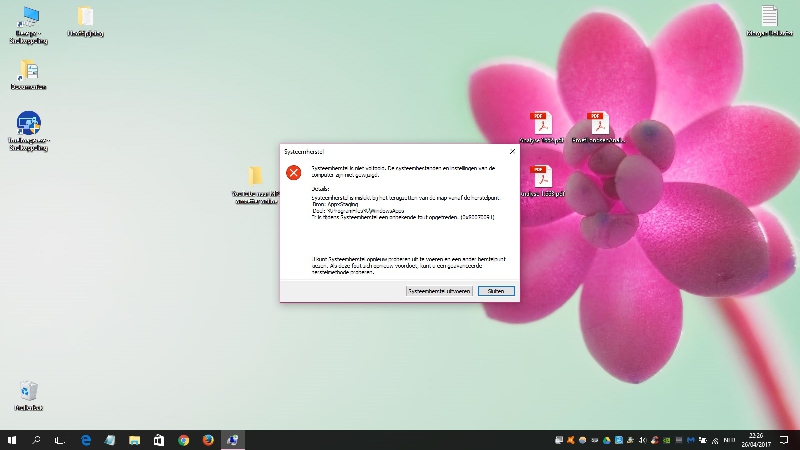Click the Systeemherstel uitvoeren button

click(x=438, y=291)
